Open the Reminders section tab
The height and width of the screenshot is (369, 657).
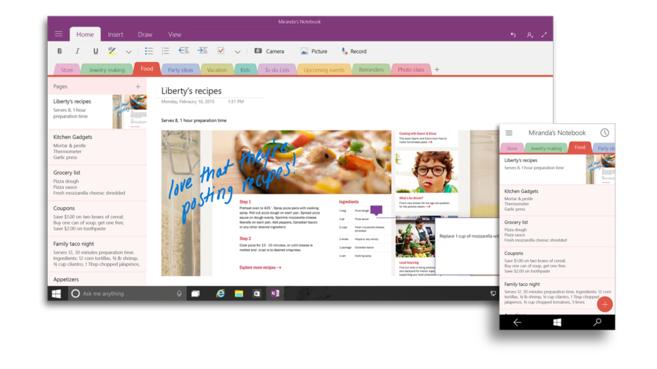click(371, 70)
